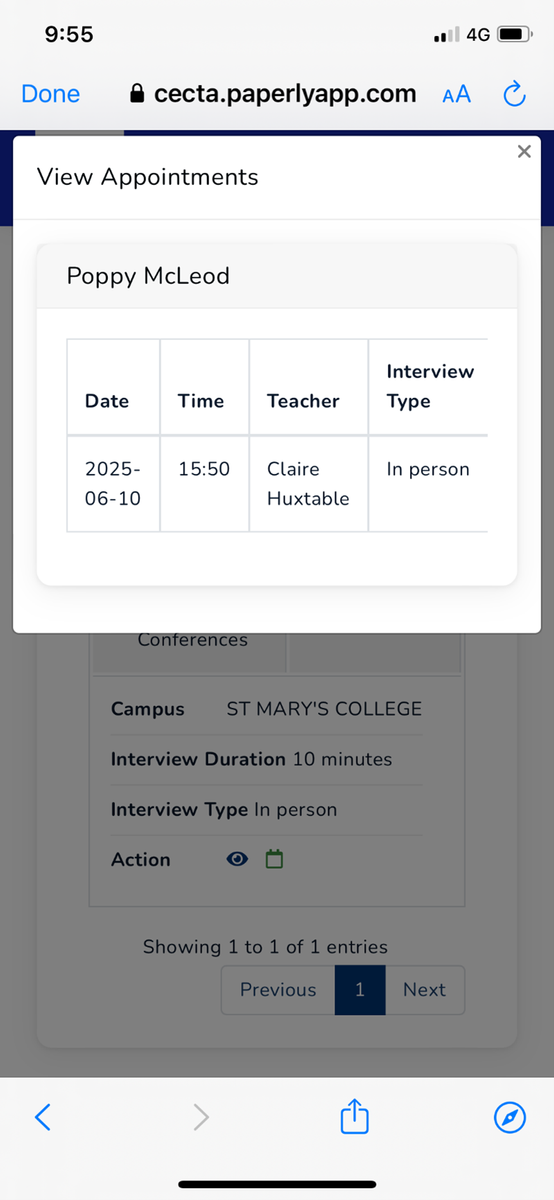This screenshot has height=1200, width=554.
Task: Click the Poppy McLeod card header
Action: (277, 276)
